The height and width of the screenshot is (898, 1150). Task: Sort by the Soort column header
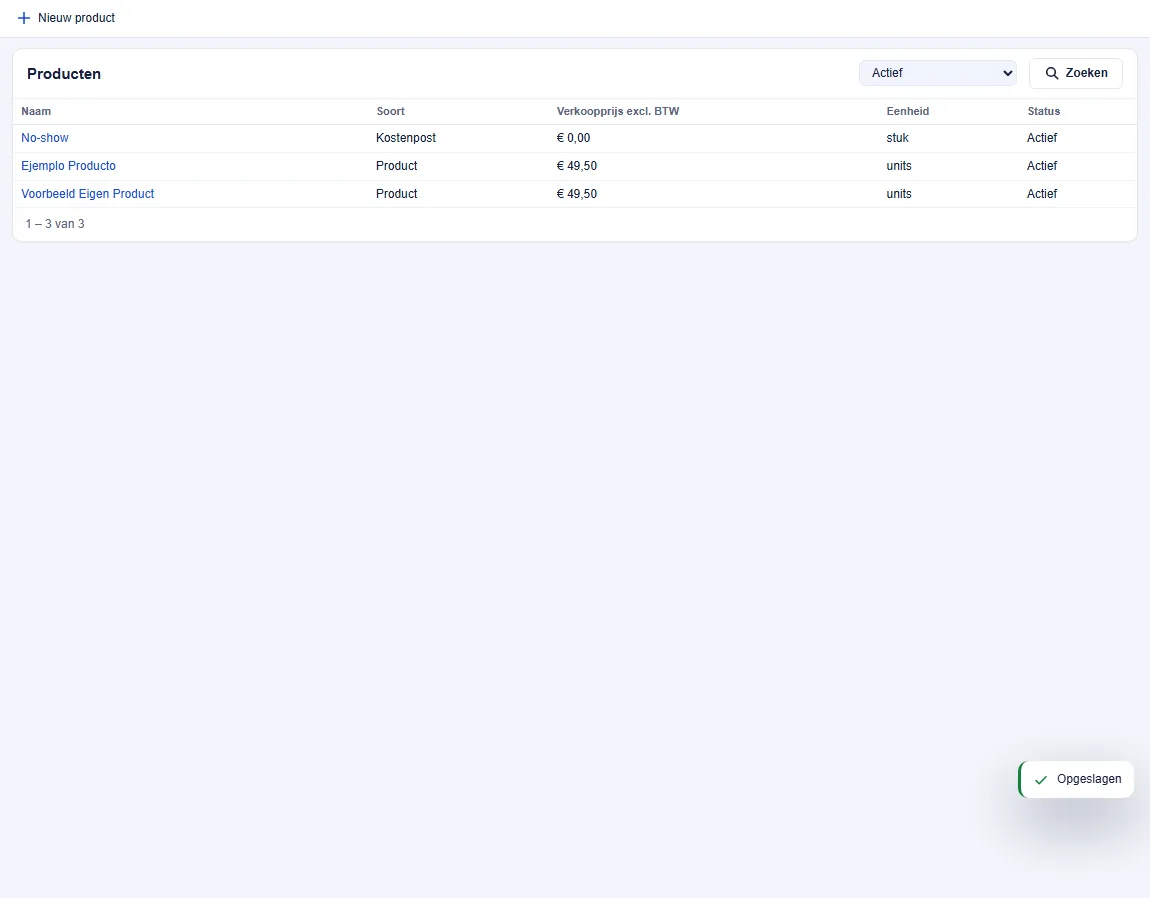coord(390,112)
